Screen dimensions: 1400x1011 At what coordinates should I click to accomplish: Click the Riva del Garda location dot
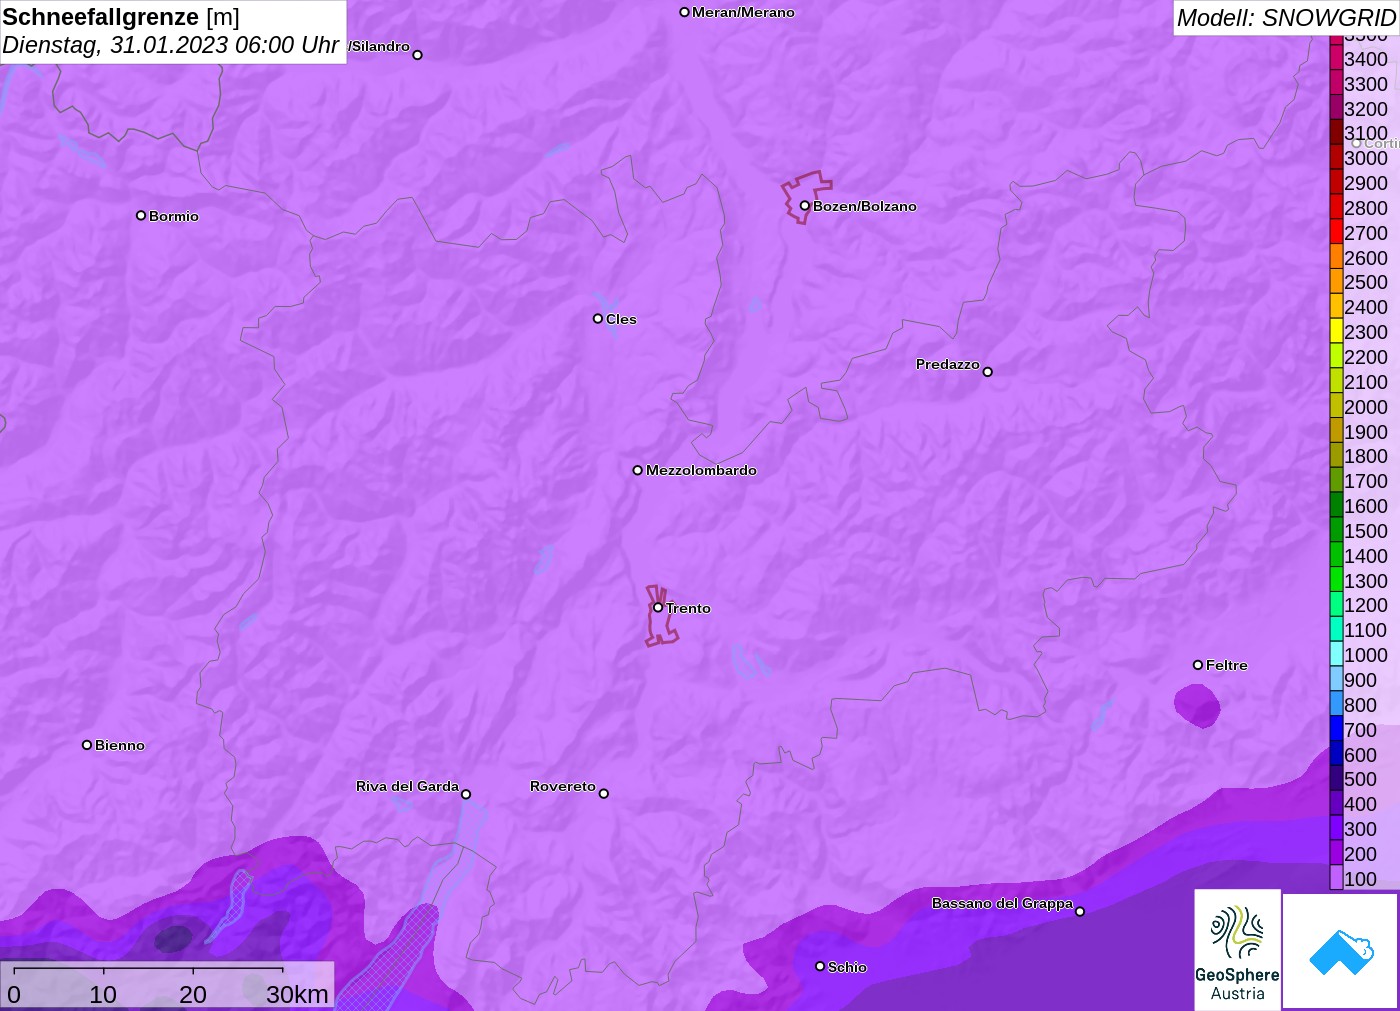(x=466, y=794)
